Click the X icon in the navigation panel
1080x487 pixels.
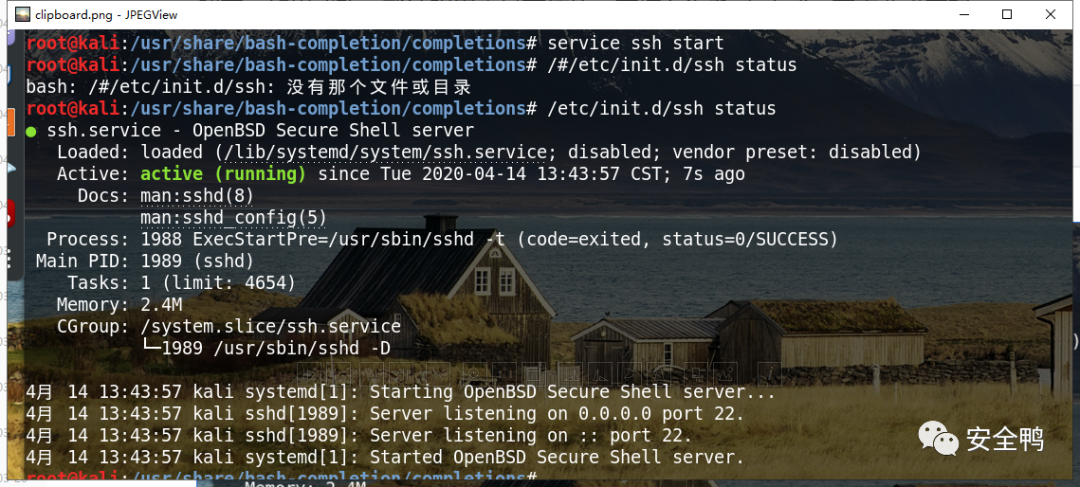pyautogui.click(x=438, y=374)
